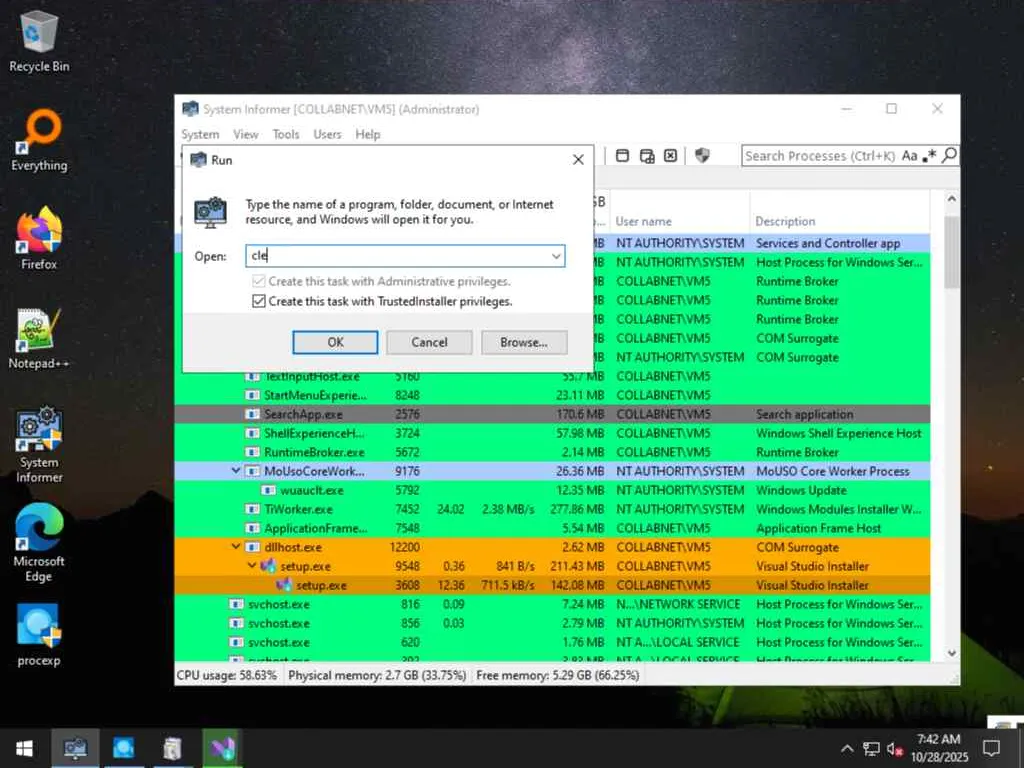The height and width of the screenshot is (768, 1024).
Task: Select the RuntimeBroker.exe PID 5672 row
Action: tap(552, 452)
